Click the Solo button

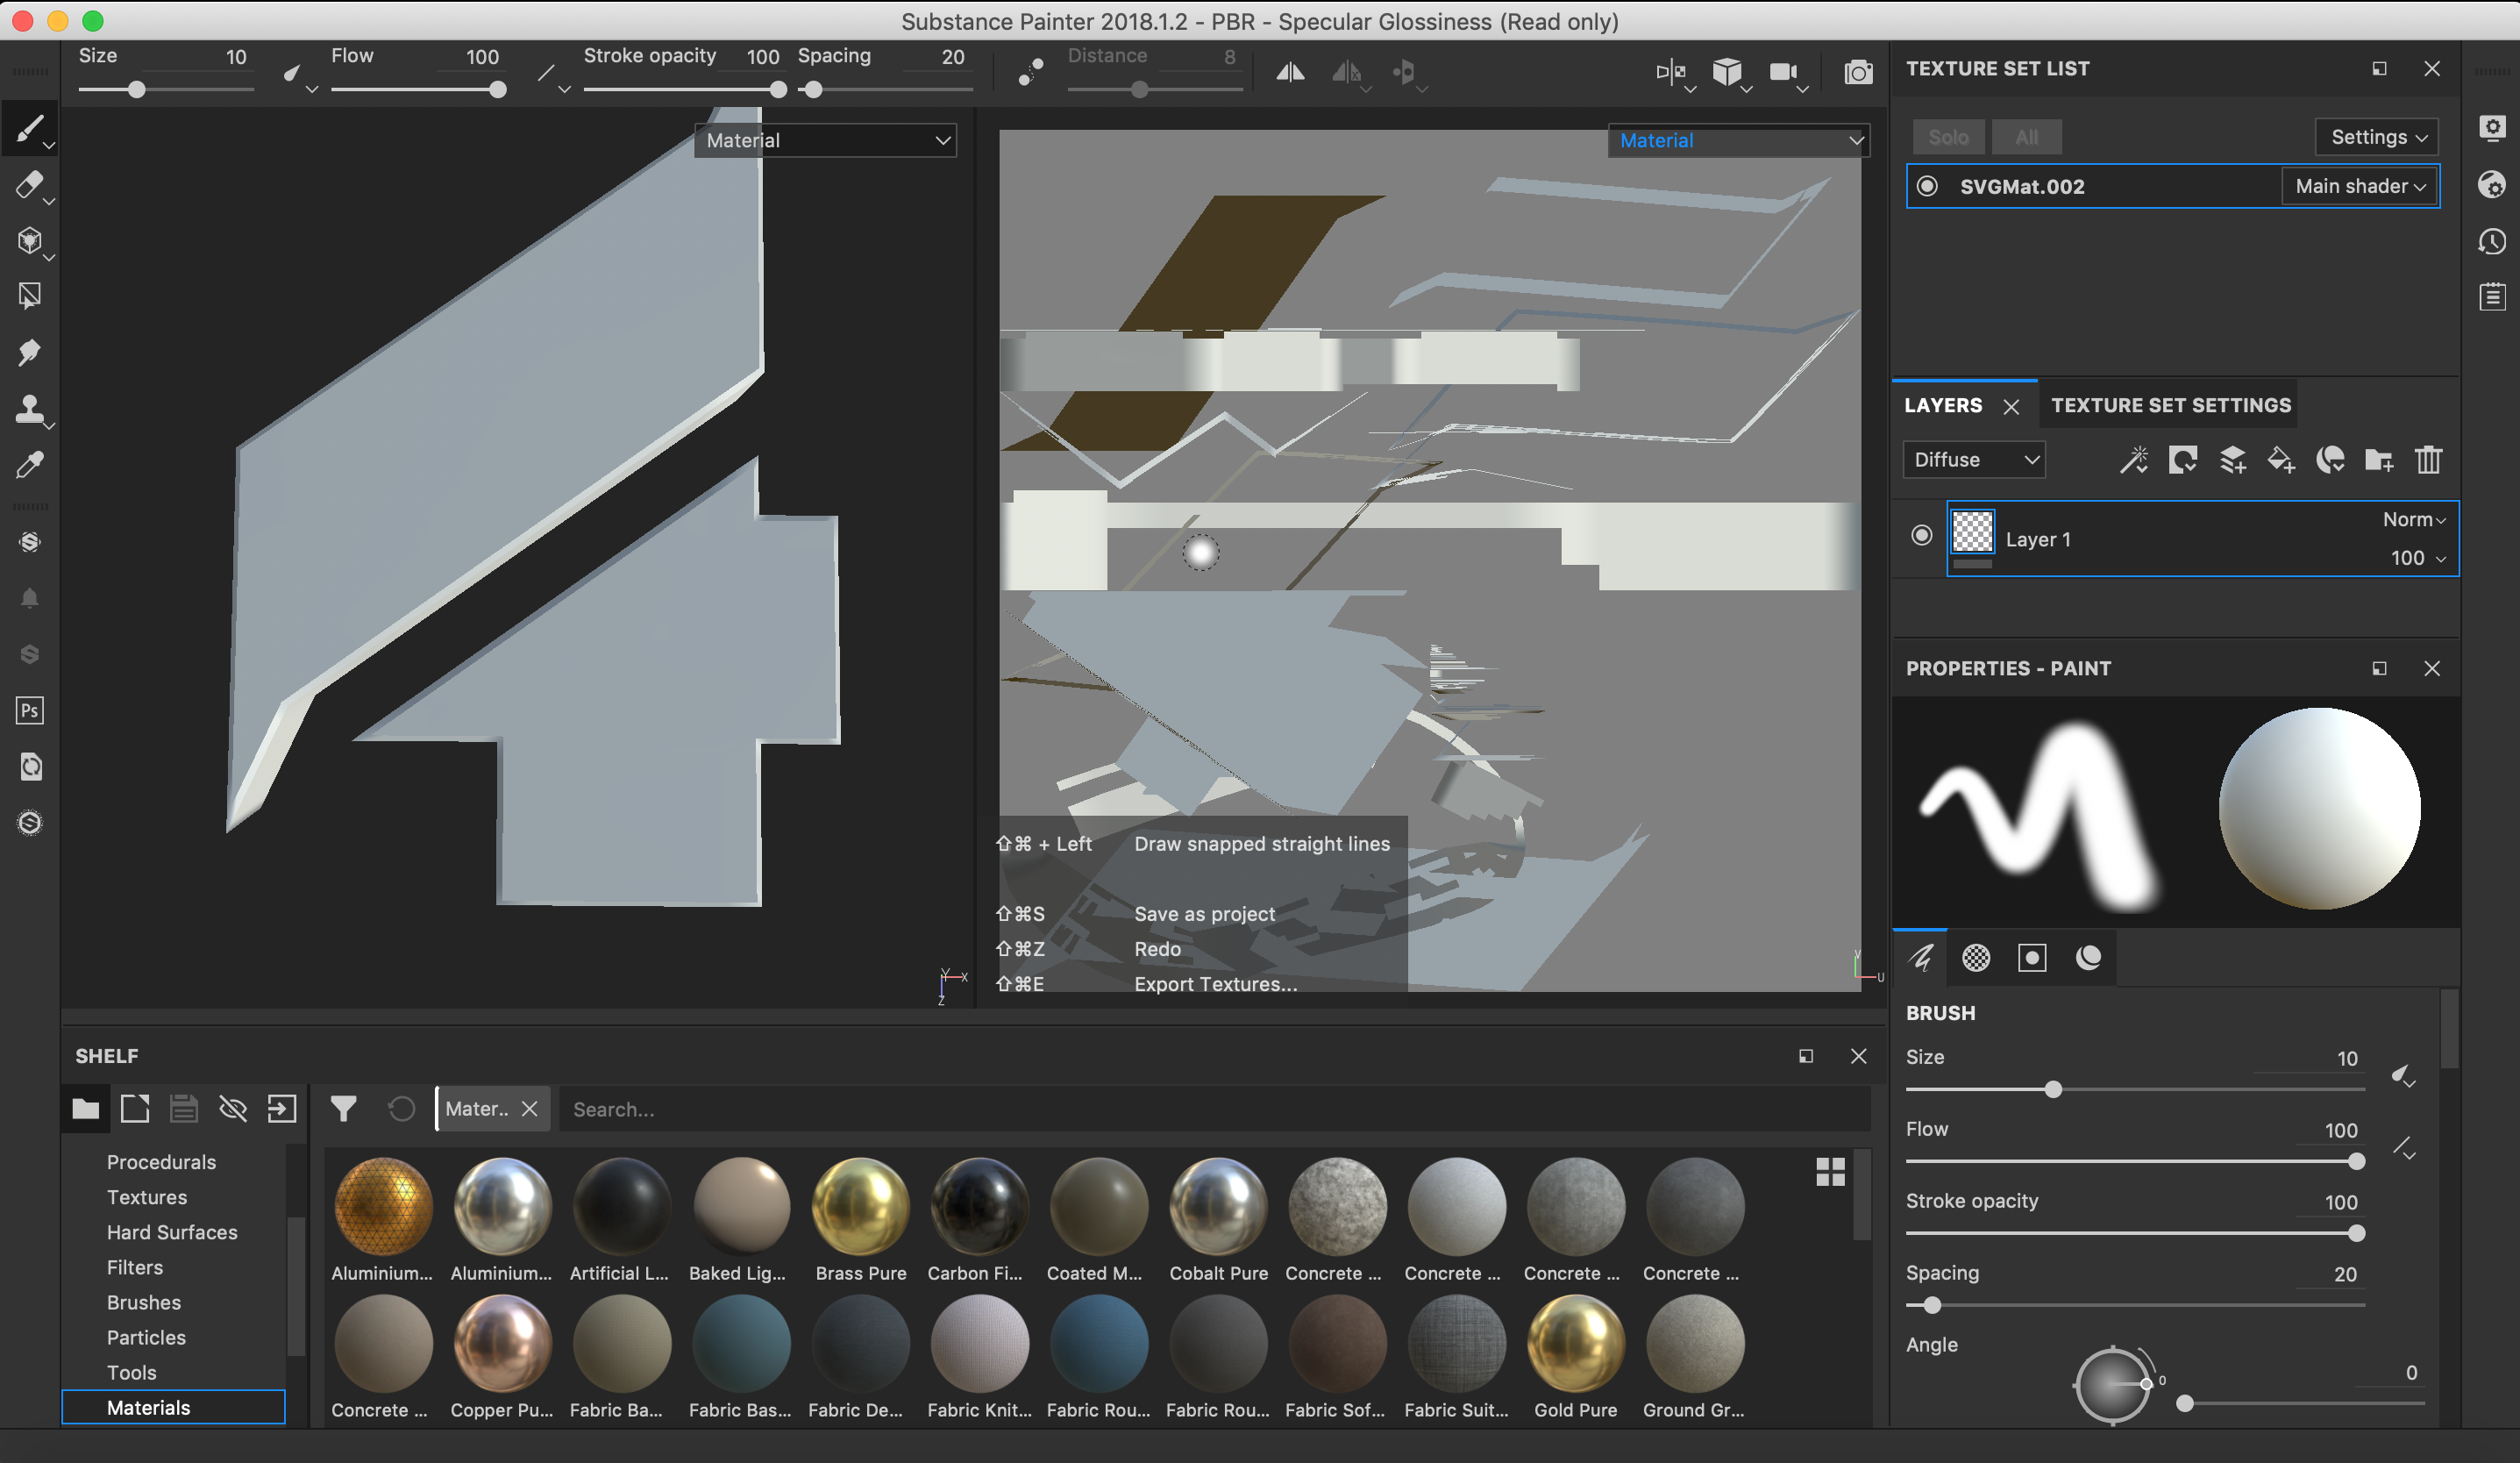point(1947,137)
